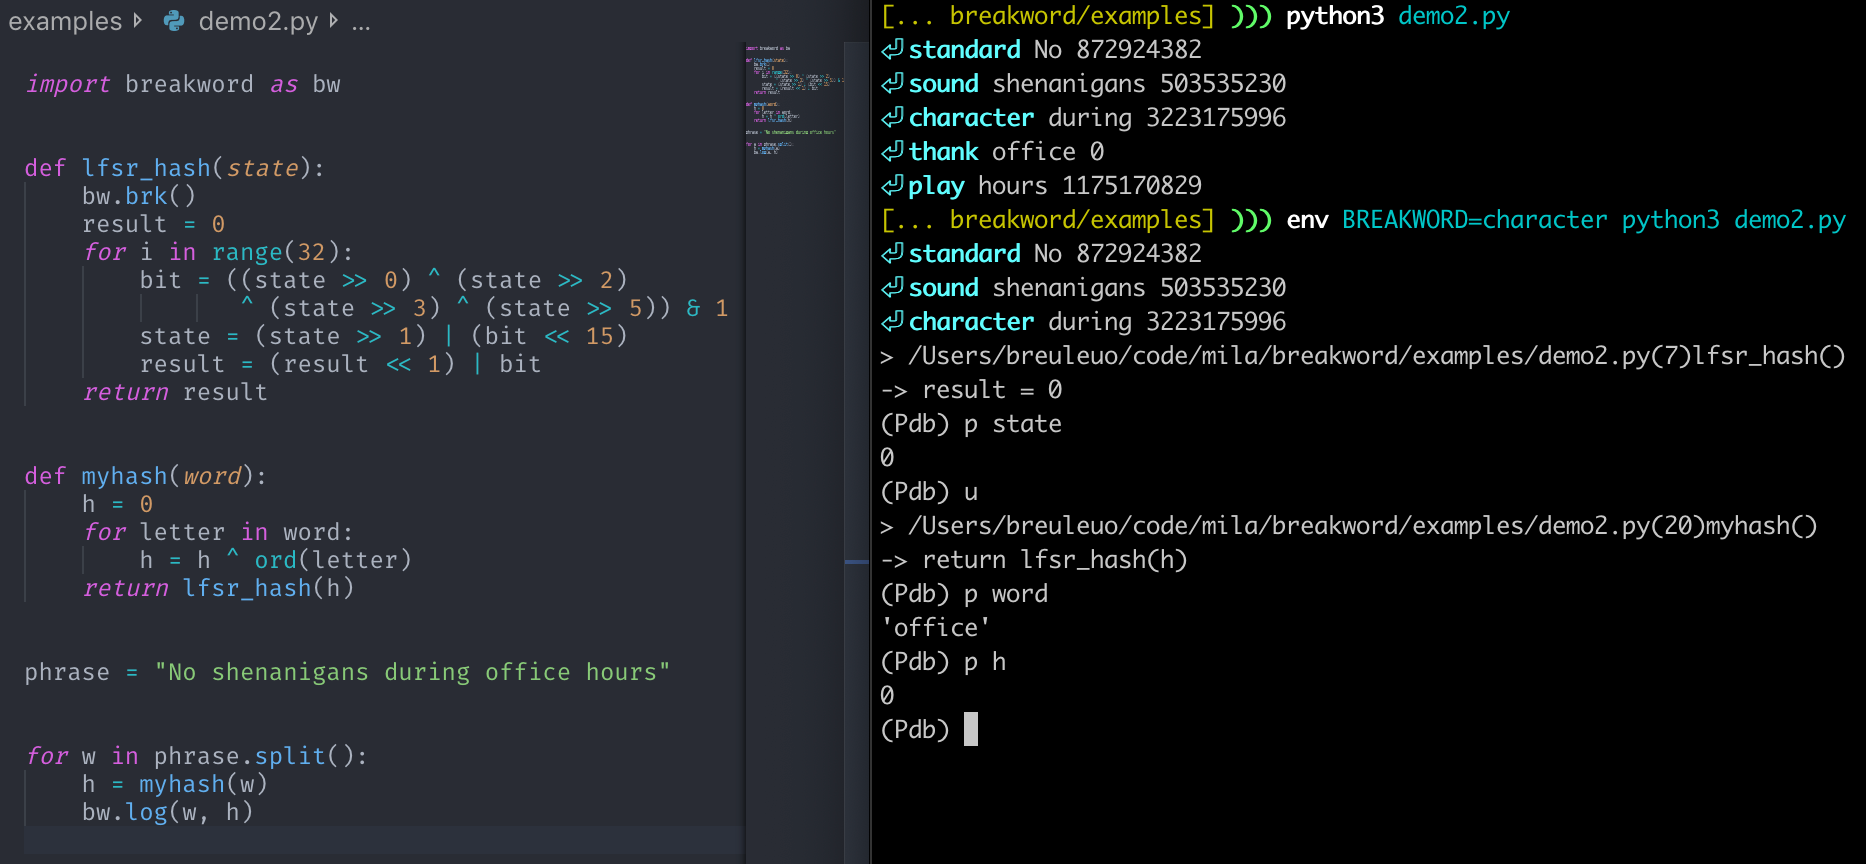Click the minimap code preview
The height and width of the screenshot is (864, 1866).
coord(794,100)
